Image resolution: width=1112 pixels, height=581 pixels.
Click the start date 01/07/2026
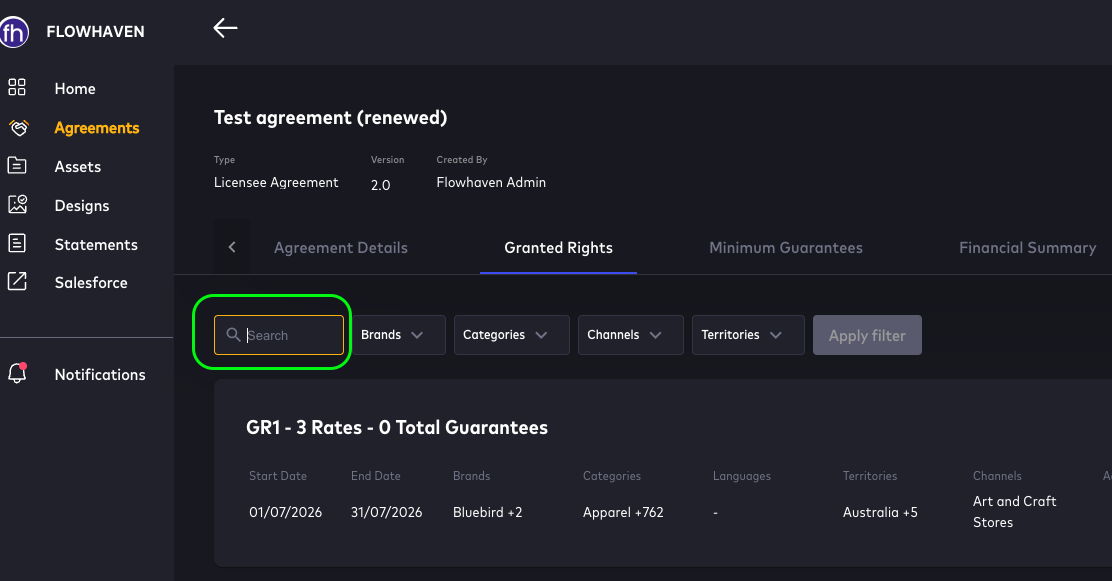pyautogui.click(x=285, y=512)
